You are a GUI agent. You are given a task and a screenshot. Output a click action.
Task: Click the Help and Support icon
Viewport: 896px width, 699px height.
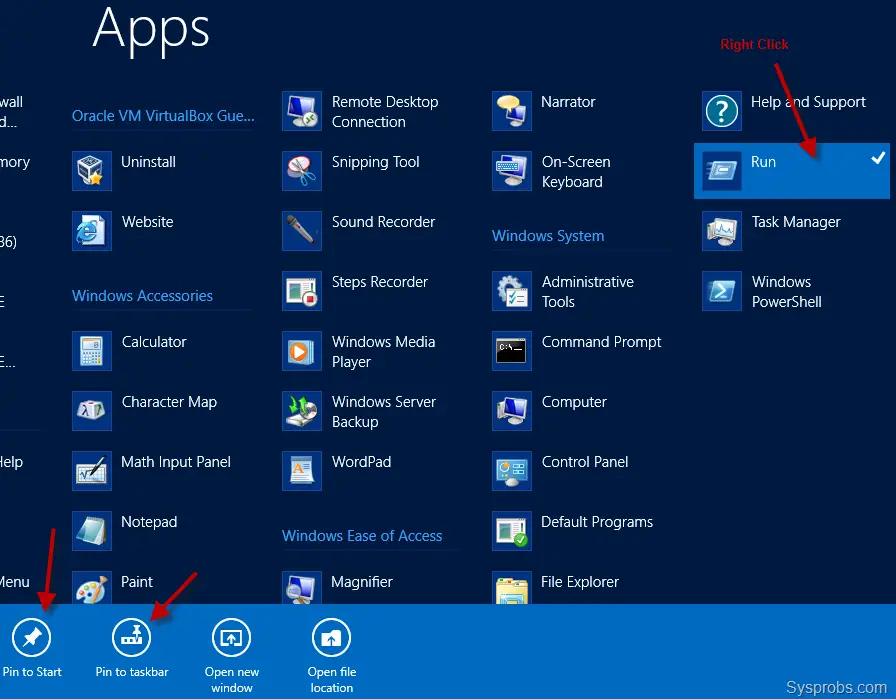(x=722, y=111)
